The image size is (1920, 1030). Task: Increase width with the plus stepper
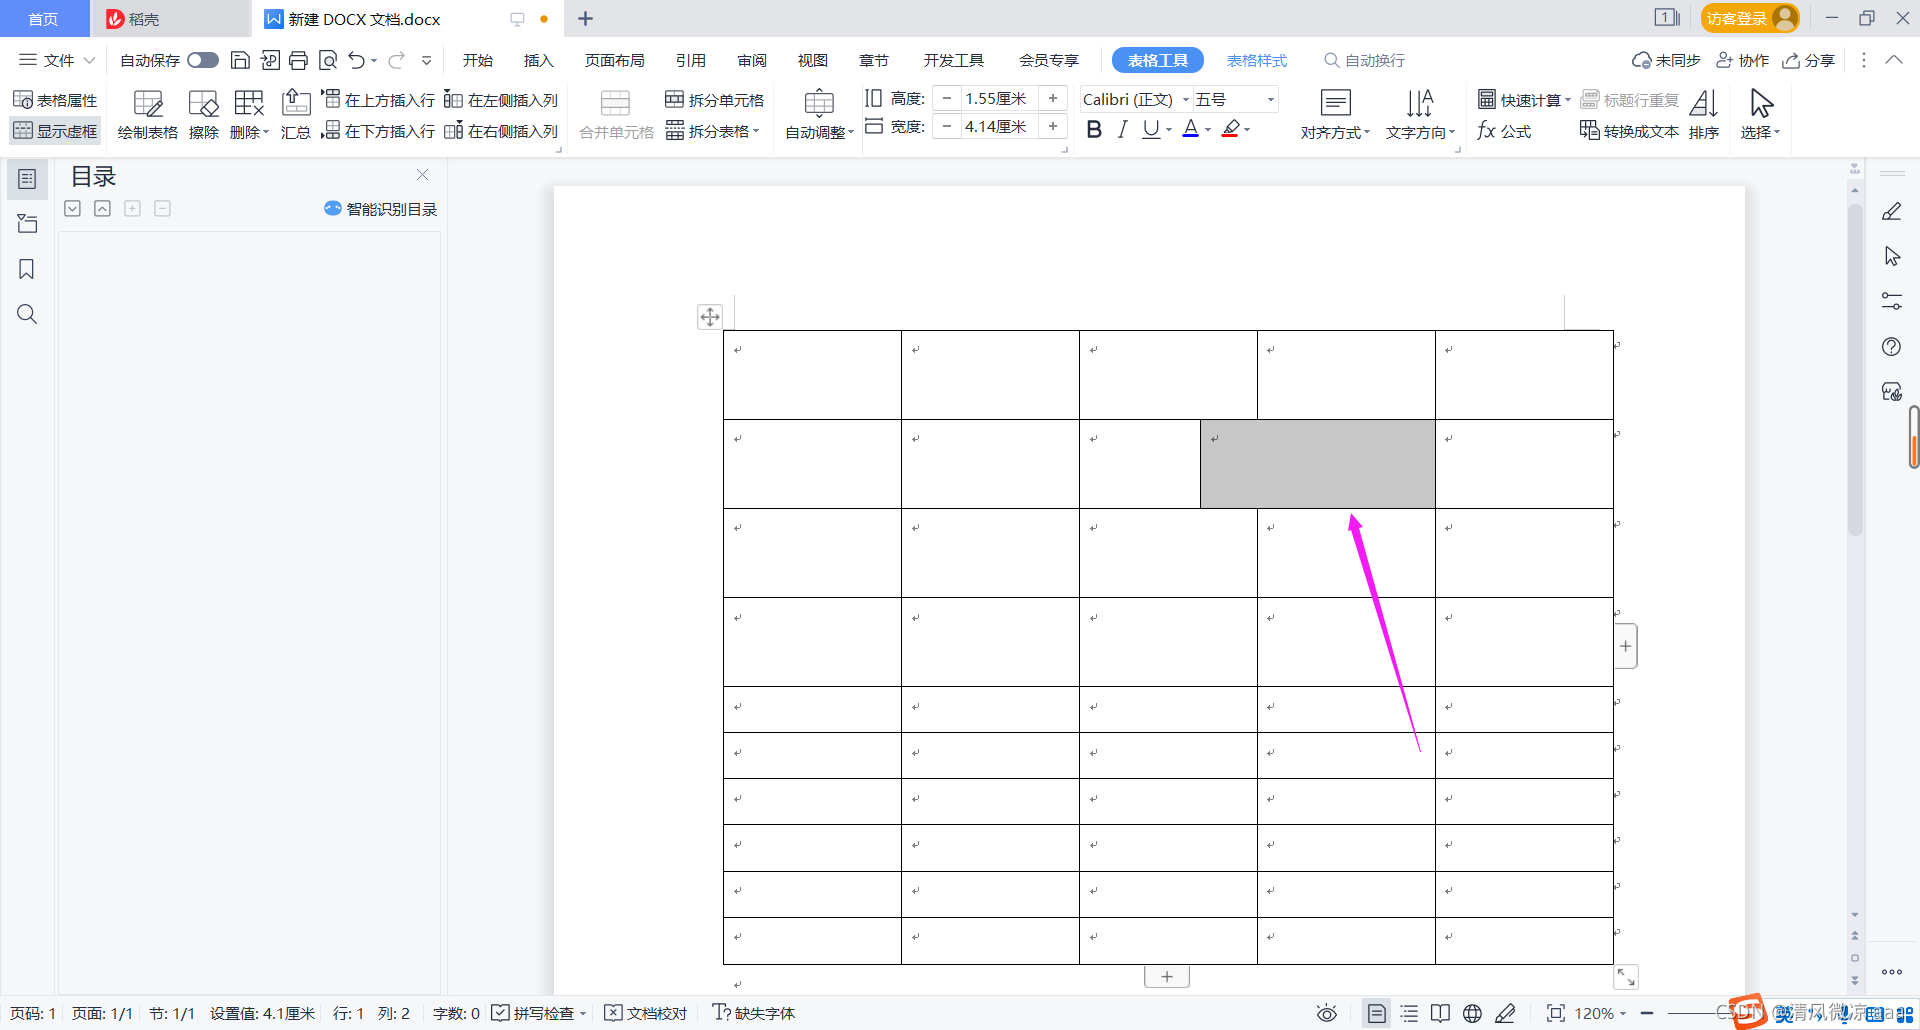coord(1053,126)
